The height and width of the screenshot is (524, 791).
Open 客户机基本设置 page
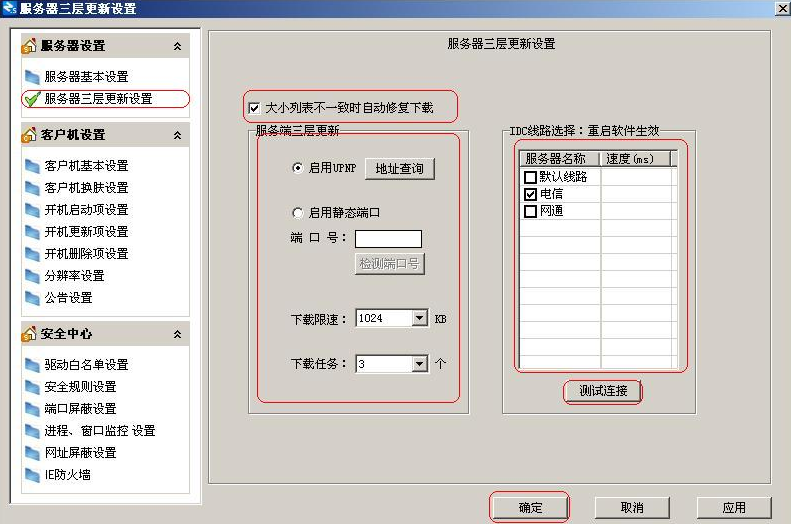click(86, 165)
